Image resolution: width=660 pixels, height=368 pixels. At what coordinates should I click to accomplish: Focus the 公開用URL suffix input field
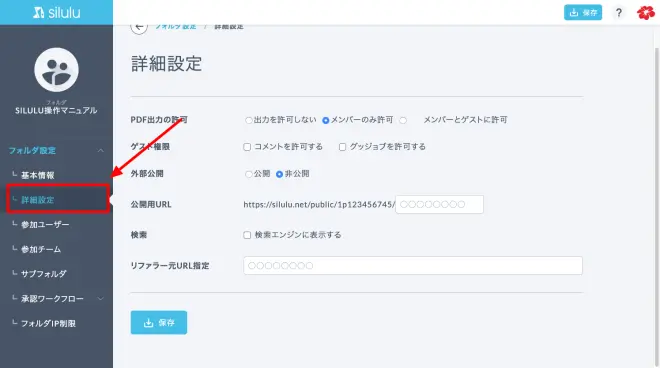pyautogui.click(x=439, y=204)
